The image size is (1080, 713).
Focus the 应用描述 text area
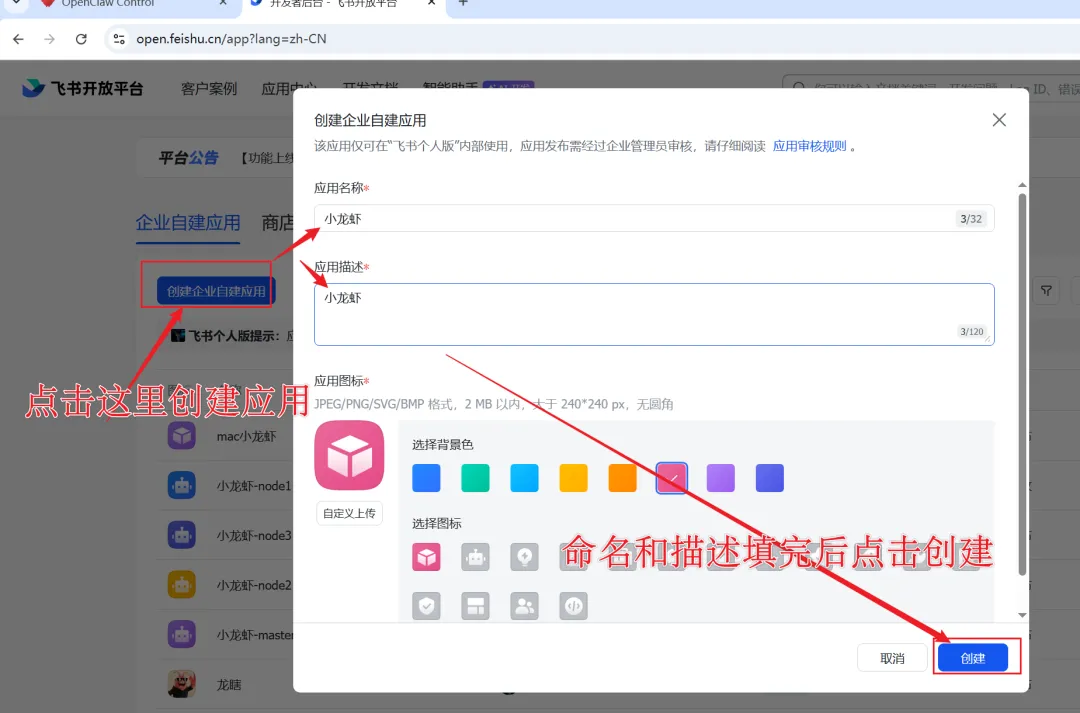coord(654,314)
